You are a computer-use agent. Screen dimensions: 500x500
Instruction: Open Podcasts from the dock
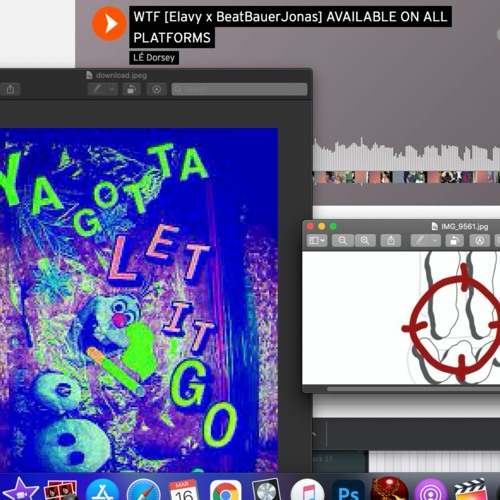click(x=431, y=490)
